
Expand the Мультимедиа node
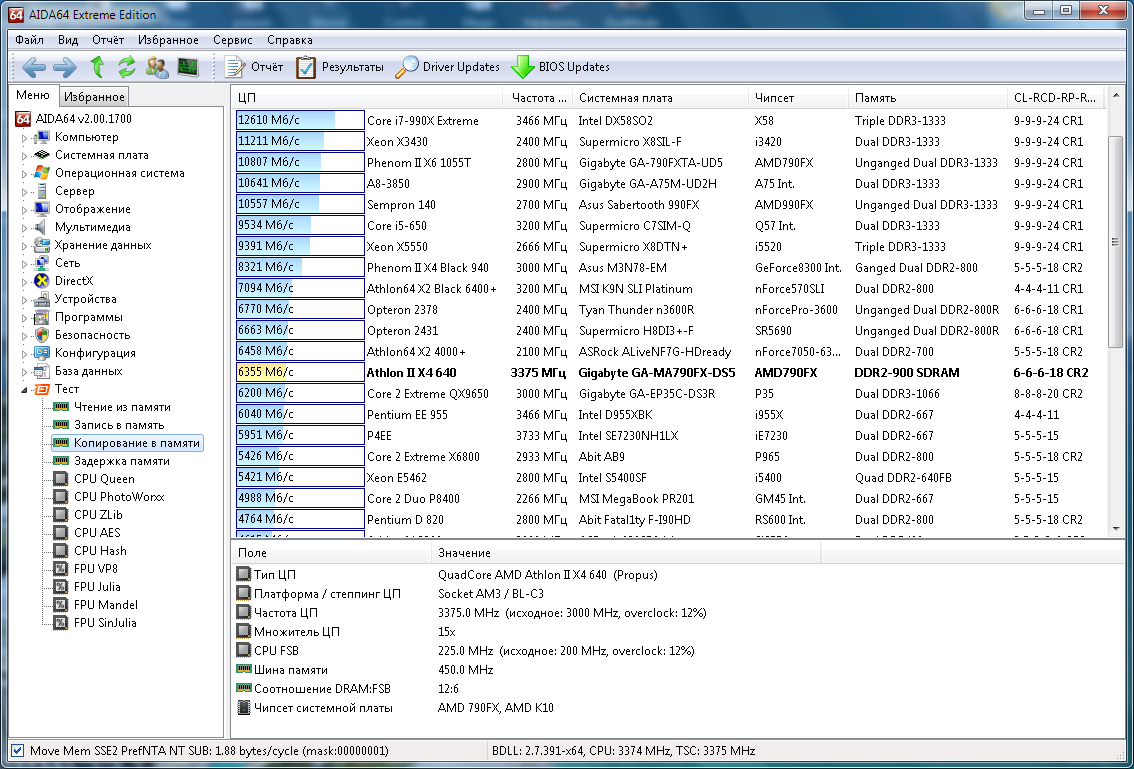click(x=25, y=228)
